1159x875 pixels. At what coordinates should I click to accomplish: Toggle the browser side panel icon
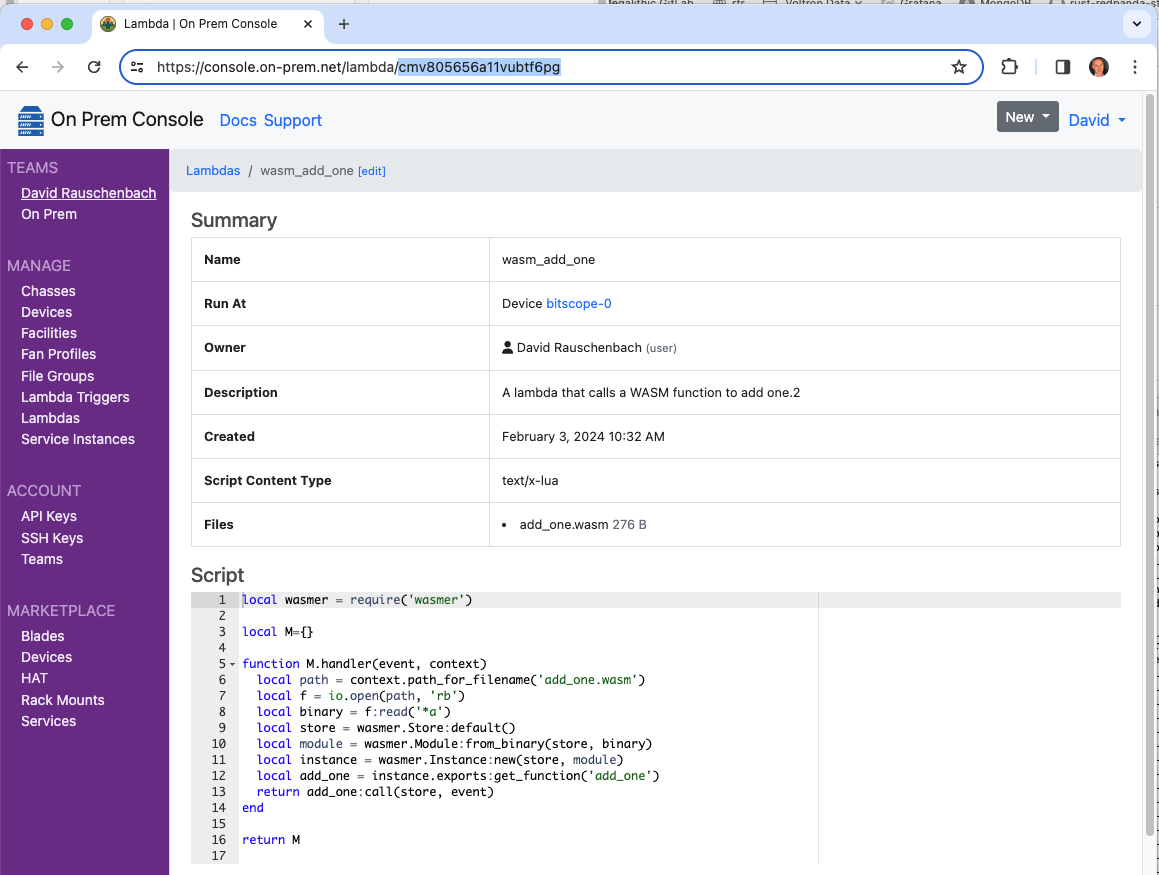tap(1062, 67)
